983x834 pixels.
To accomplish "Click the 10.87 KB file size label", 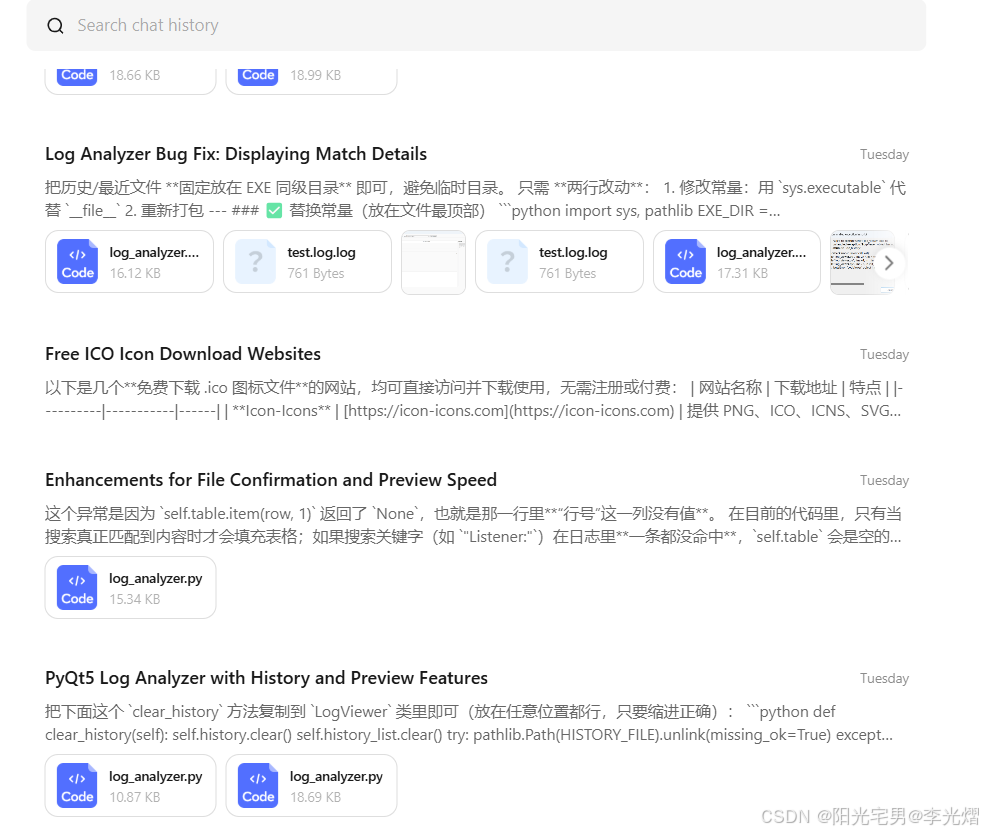I will tap(135, 798).
